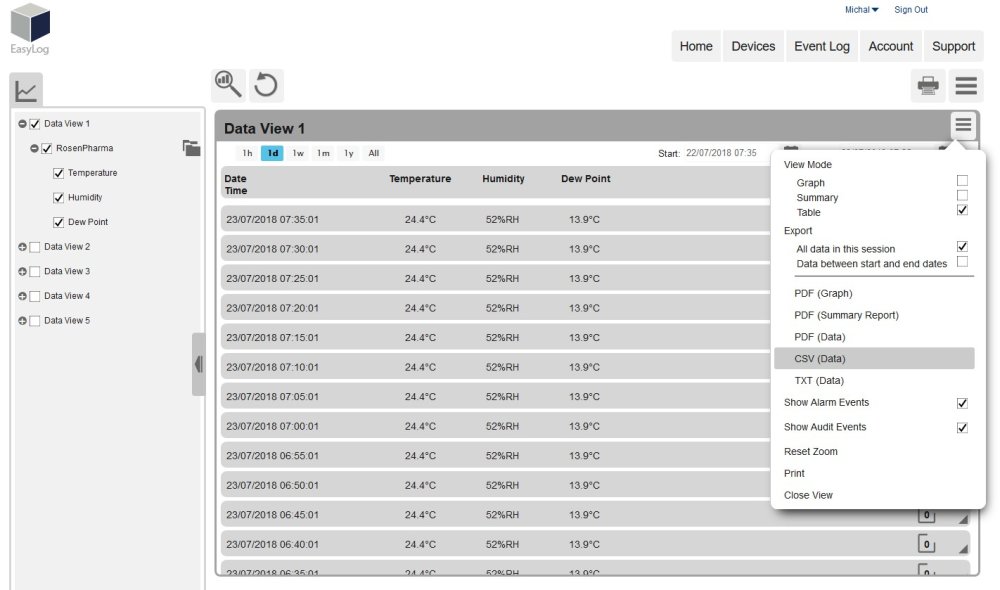Screen dimensions: 1000x590
Task: Enable the Graph view mode checkbox
Action: click(962, 181)
